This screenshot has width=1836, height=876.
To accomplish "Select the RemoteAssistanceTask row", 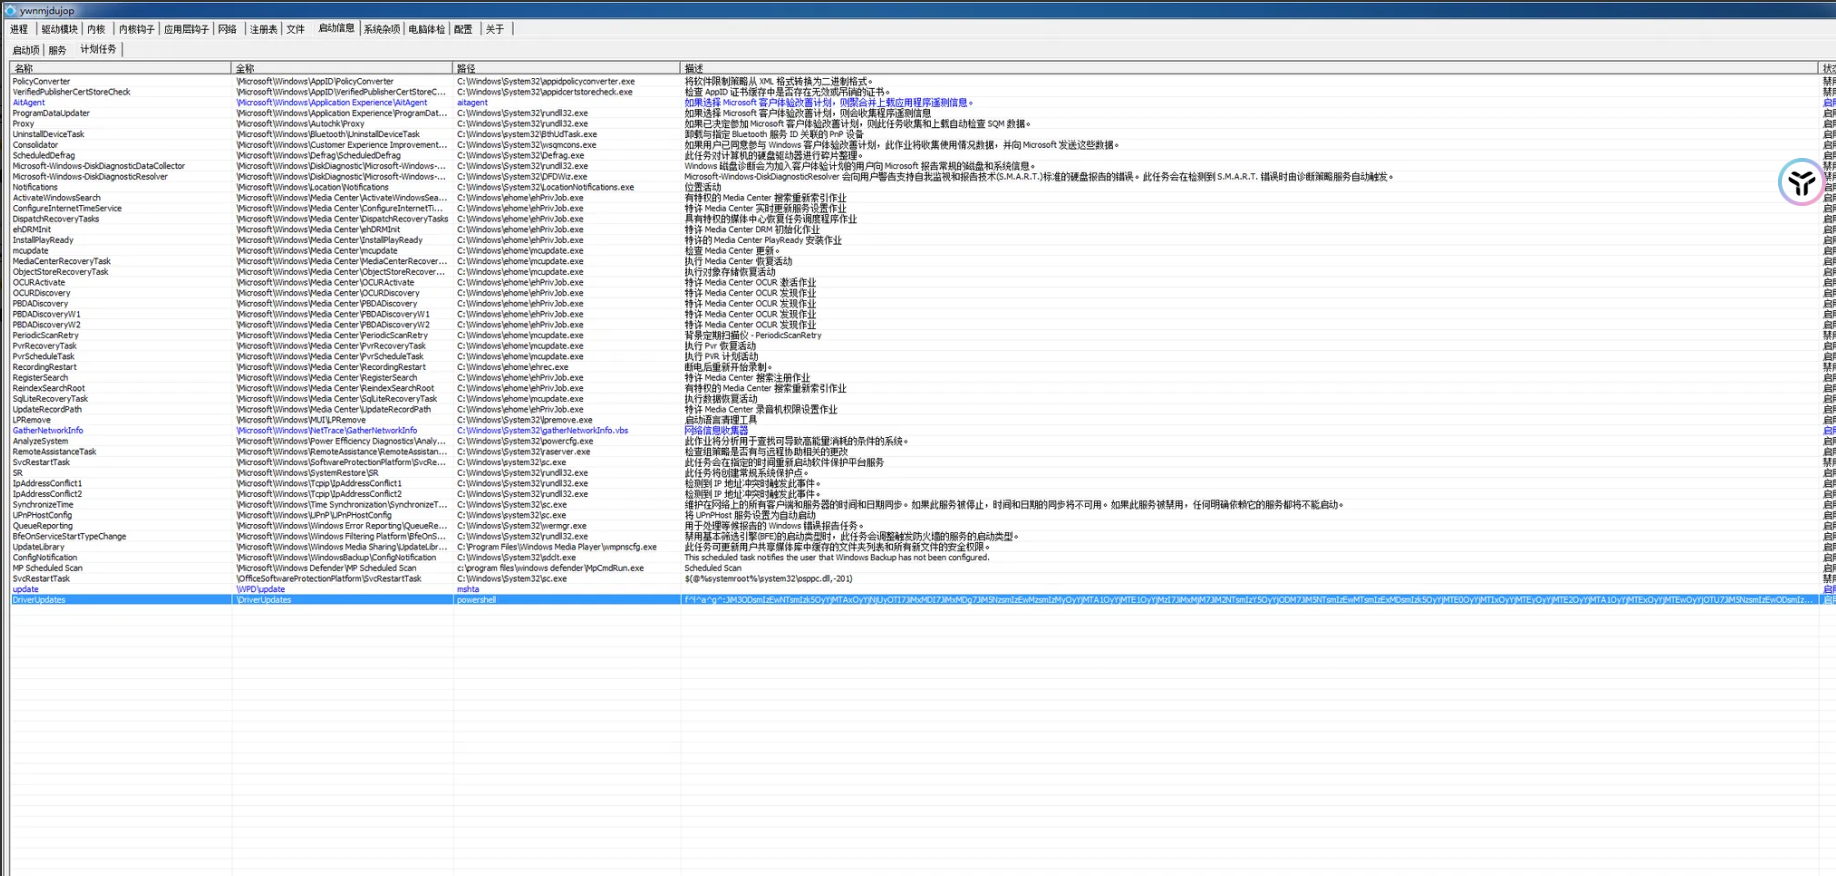I will (x=922, y=452).
